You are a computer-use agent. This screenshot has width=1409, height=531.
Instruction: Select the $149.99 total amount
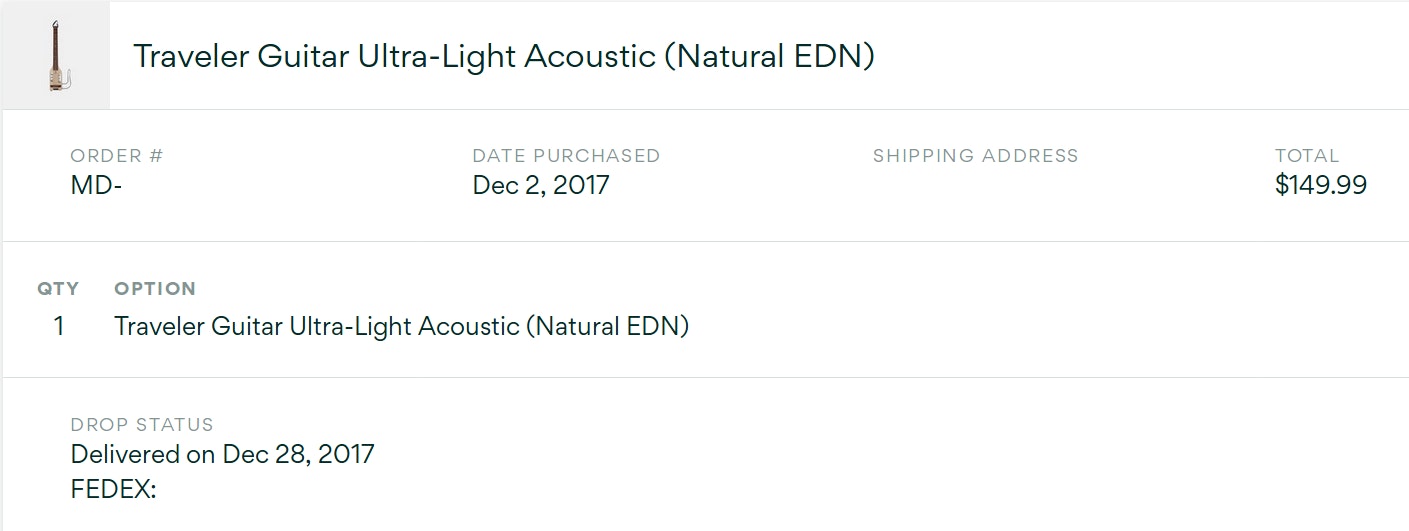point(1320,185)
